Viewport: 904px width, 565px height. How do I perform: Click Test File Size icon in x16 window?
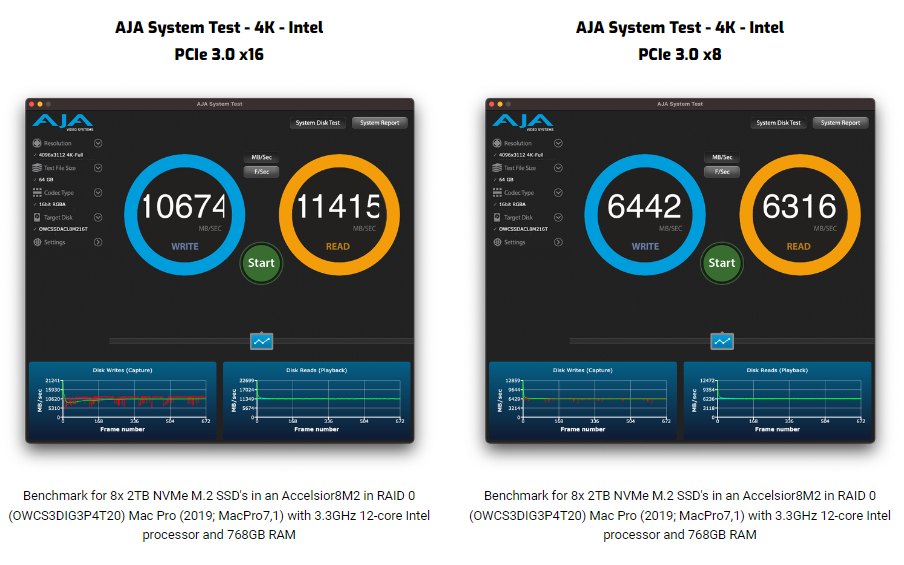click(37, 168)
